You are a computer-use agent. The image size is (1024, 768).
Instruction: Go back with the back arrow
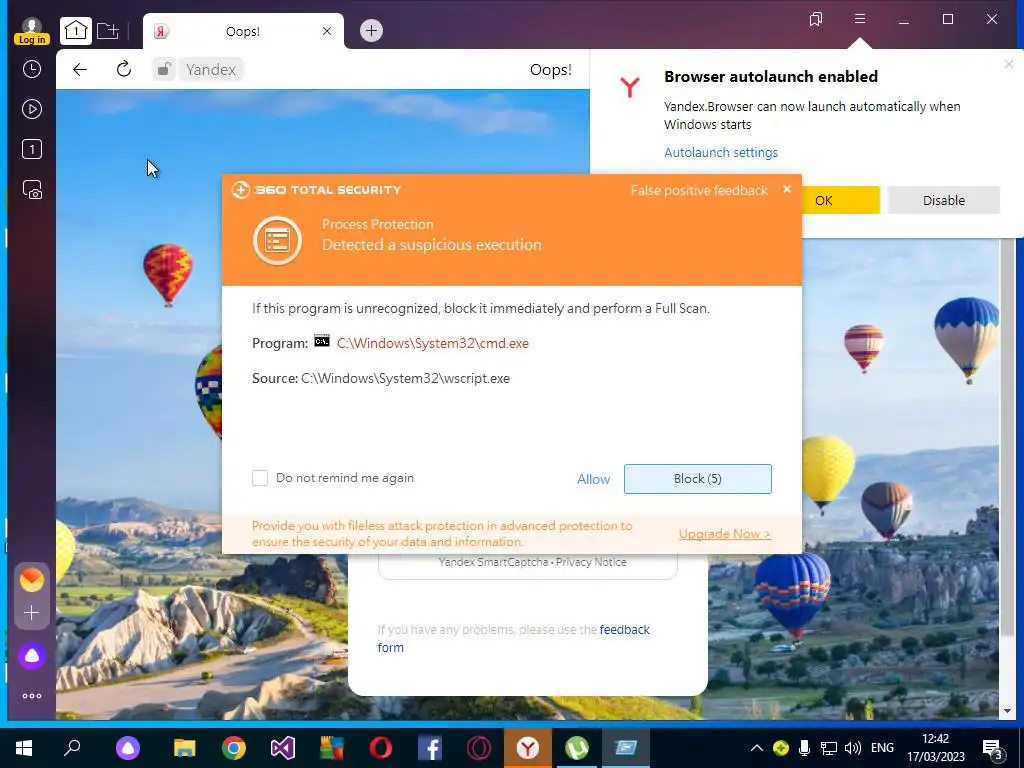click(80, 69)
